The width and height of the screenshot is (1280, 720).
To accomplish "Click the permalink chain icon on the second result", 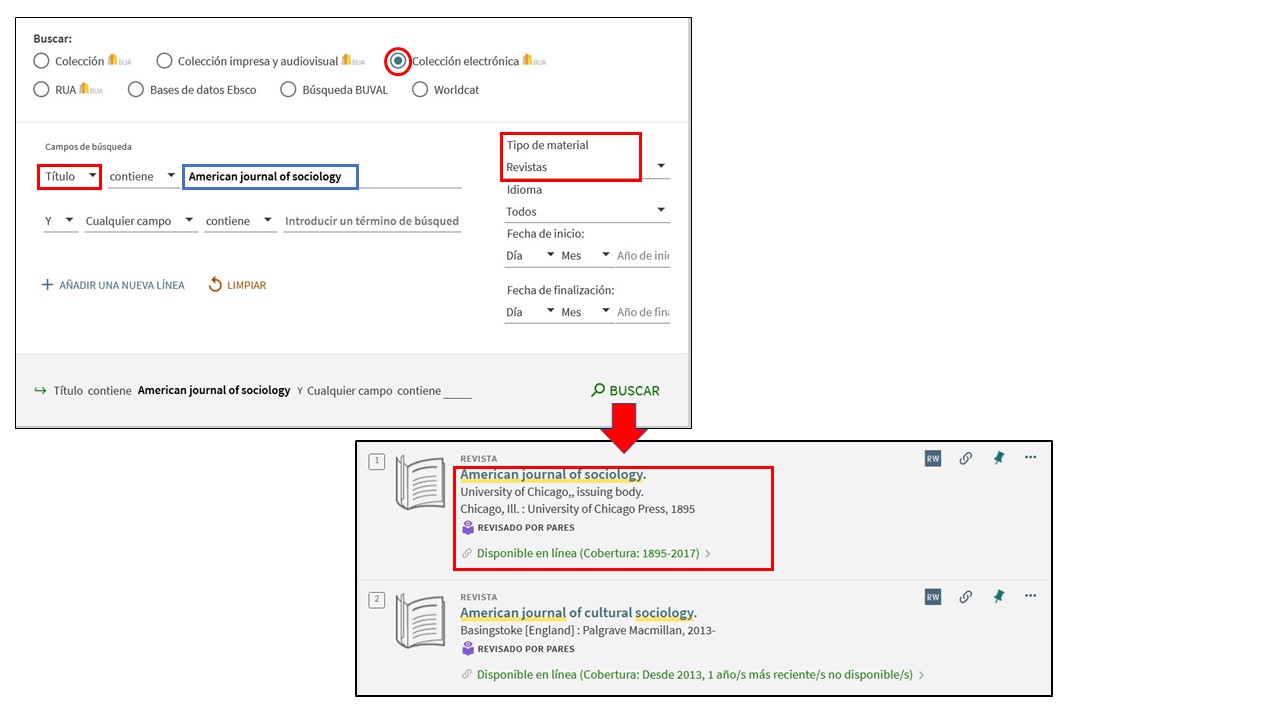I will click(965, 596).
